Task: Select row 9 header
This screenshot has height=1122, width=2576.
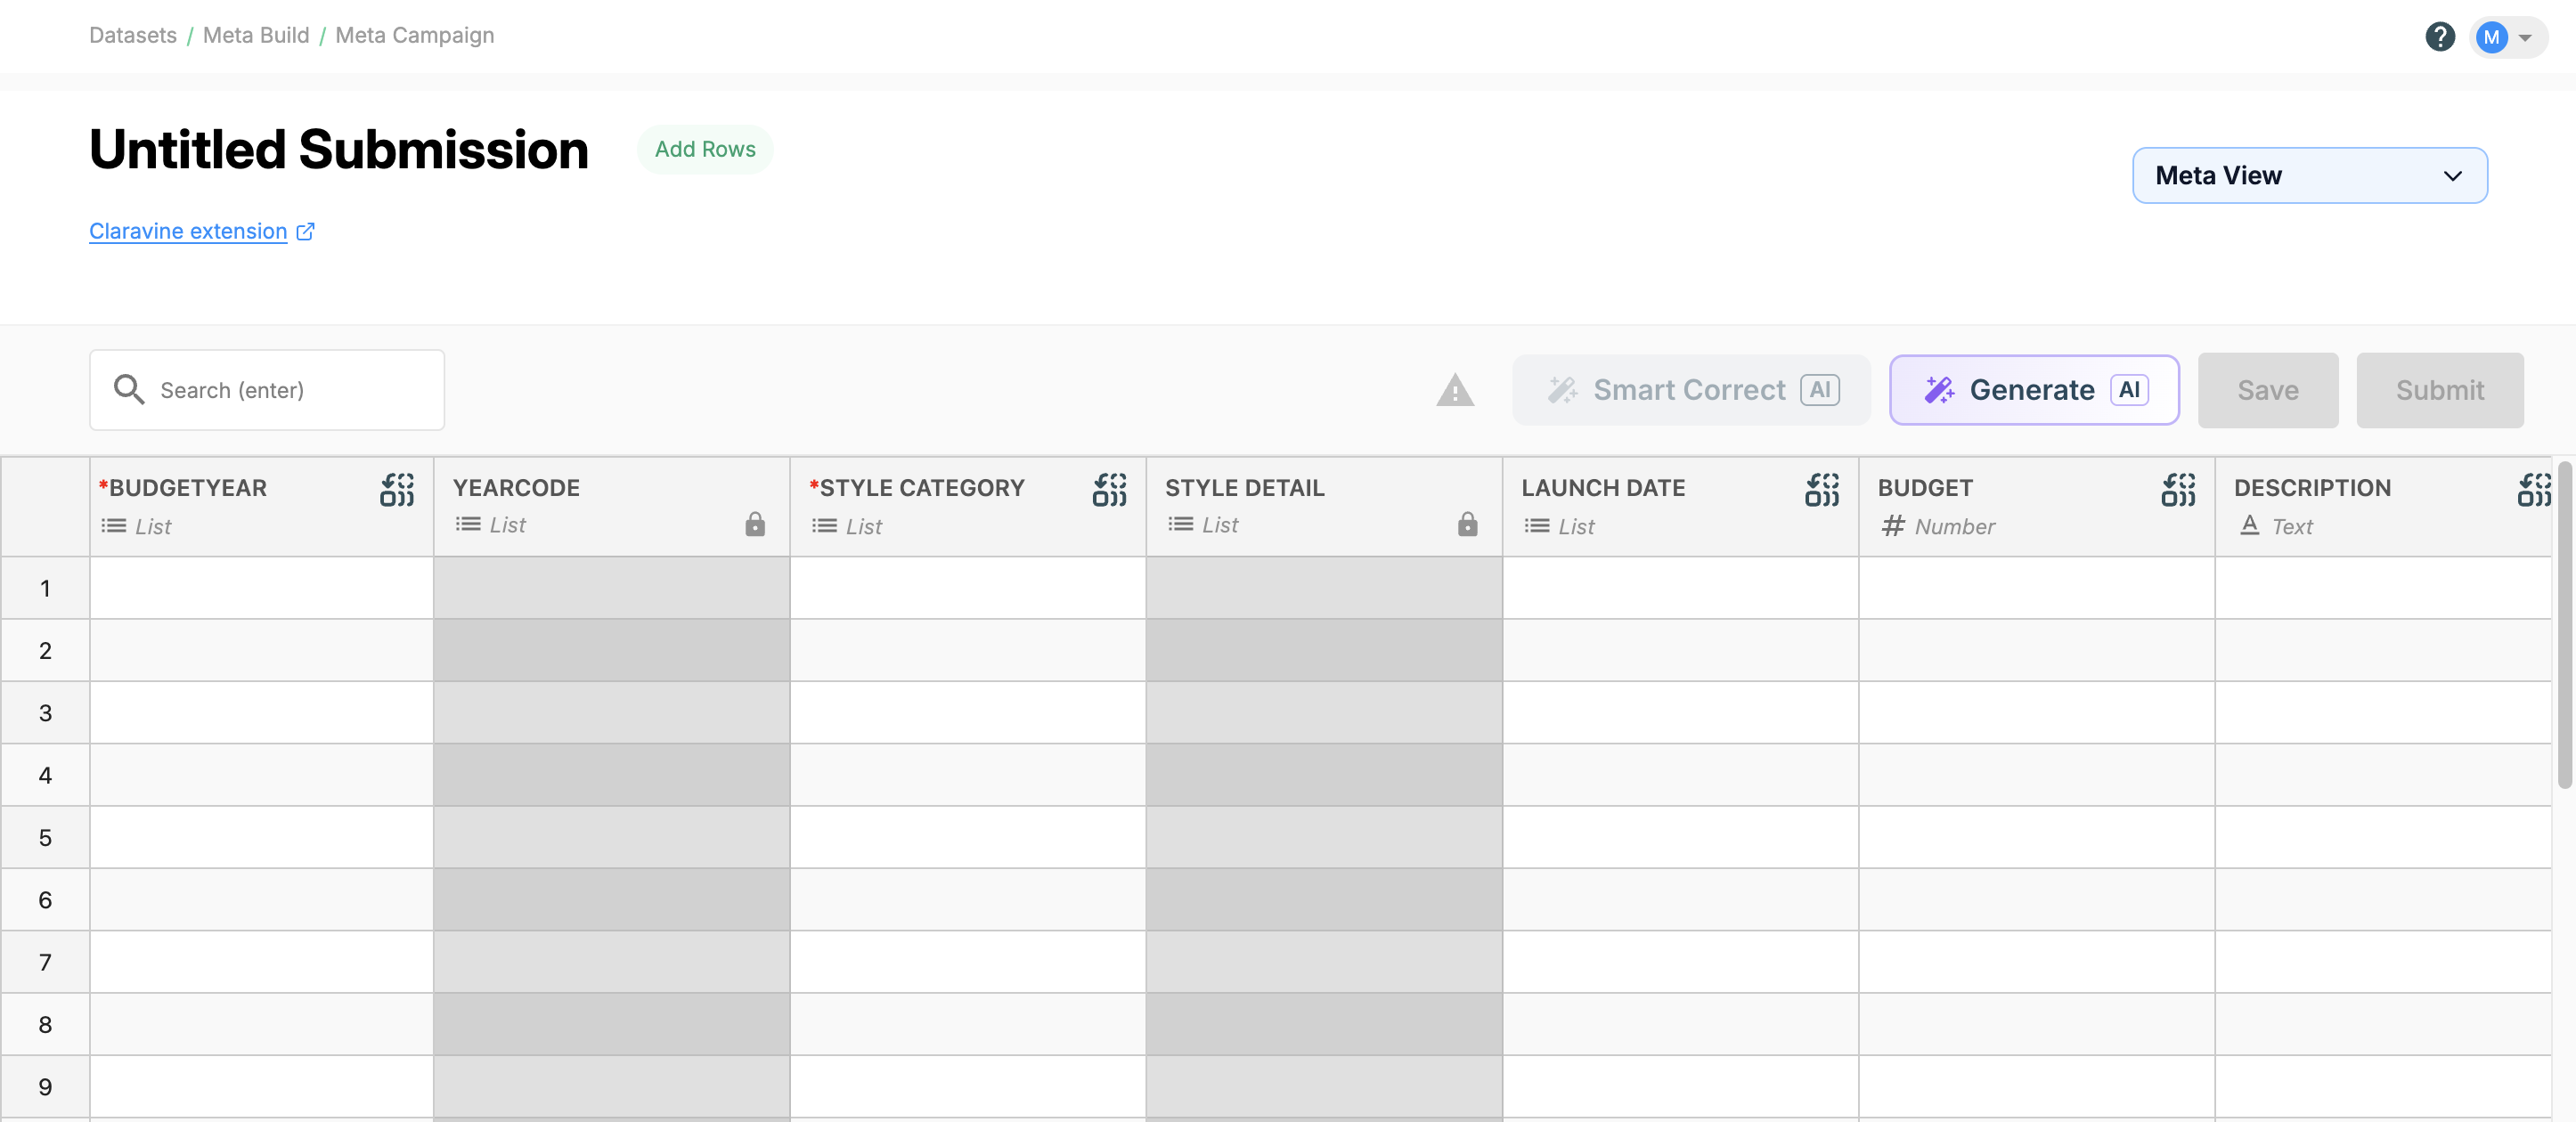Action: pos(45,1087)
